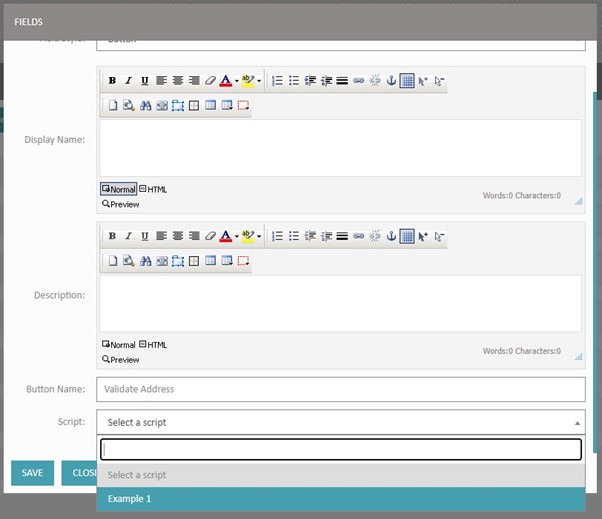Switch Display Name editor to HTML mode
The image size is (602, 519).
point(154,189)
